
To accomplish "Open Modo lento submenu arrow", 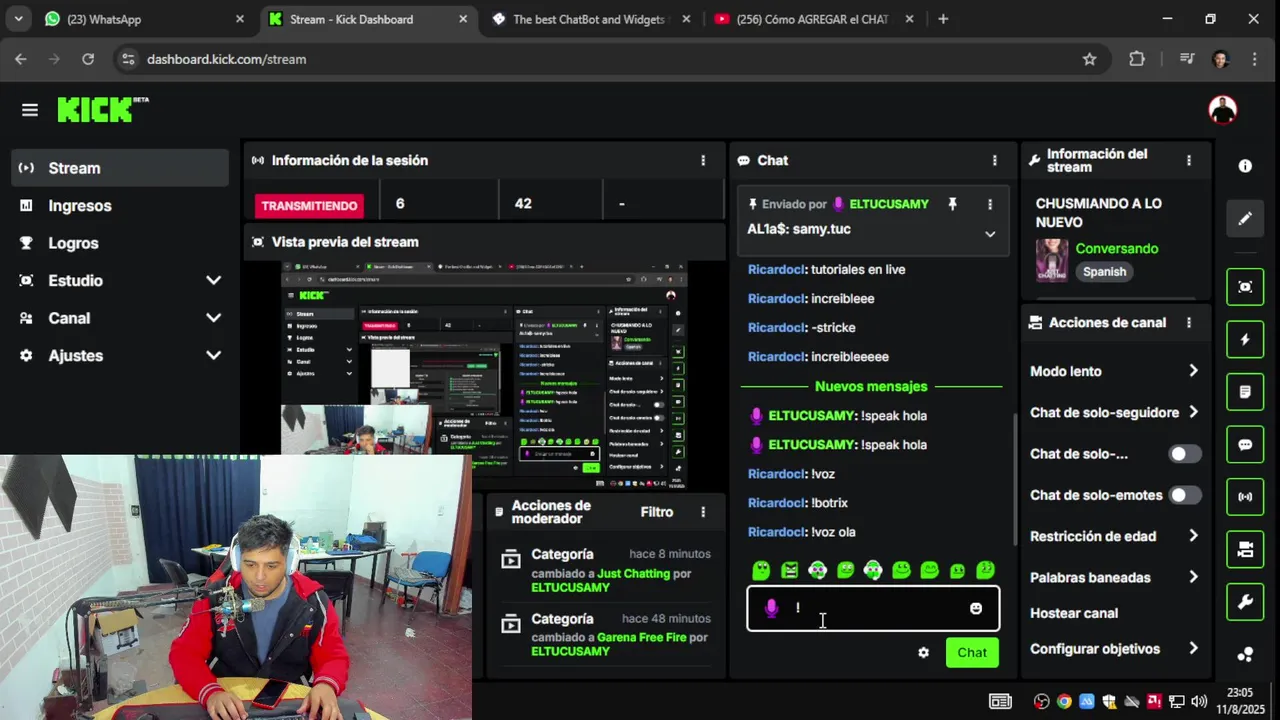I will 1193,371.
